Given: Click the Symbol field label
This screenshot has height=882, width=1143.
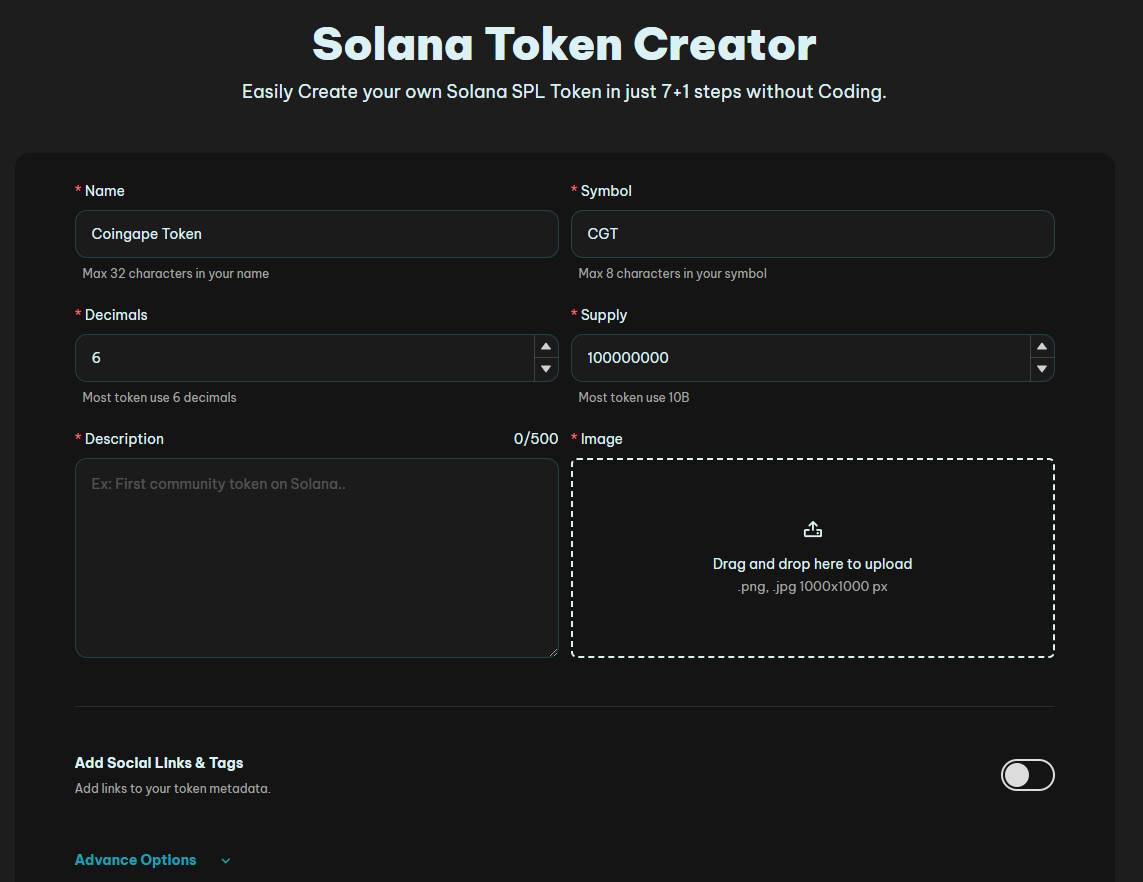Looking at the screenshot, I should click(x=606, y=191).
